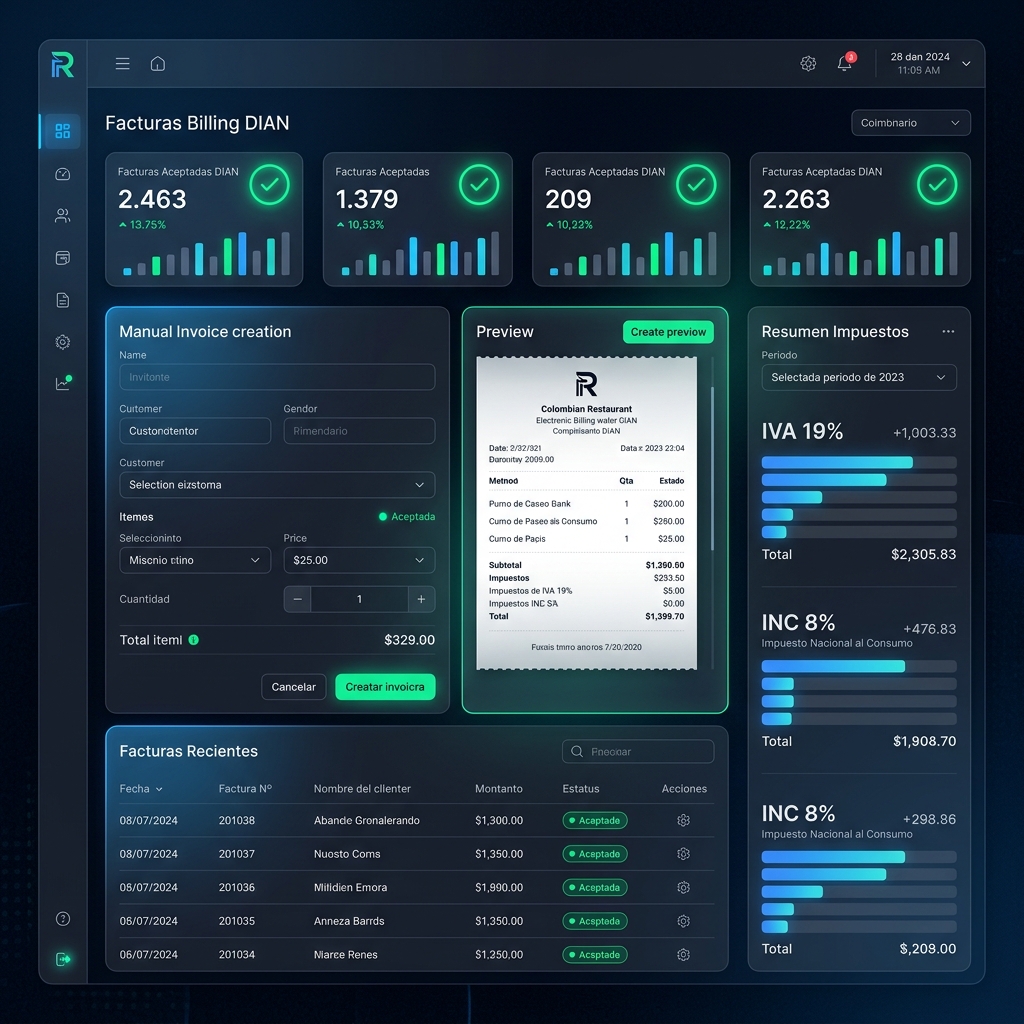This screenshot has width=1024, height=1024.
Task: Click the logout icon at sidebar bottom
Action: [63, 959]
